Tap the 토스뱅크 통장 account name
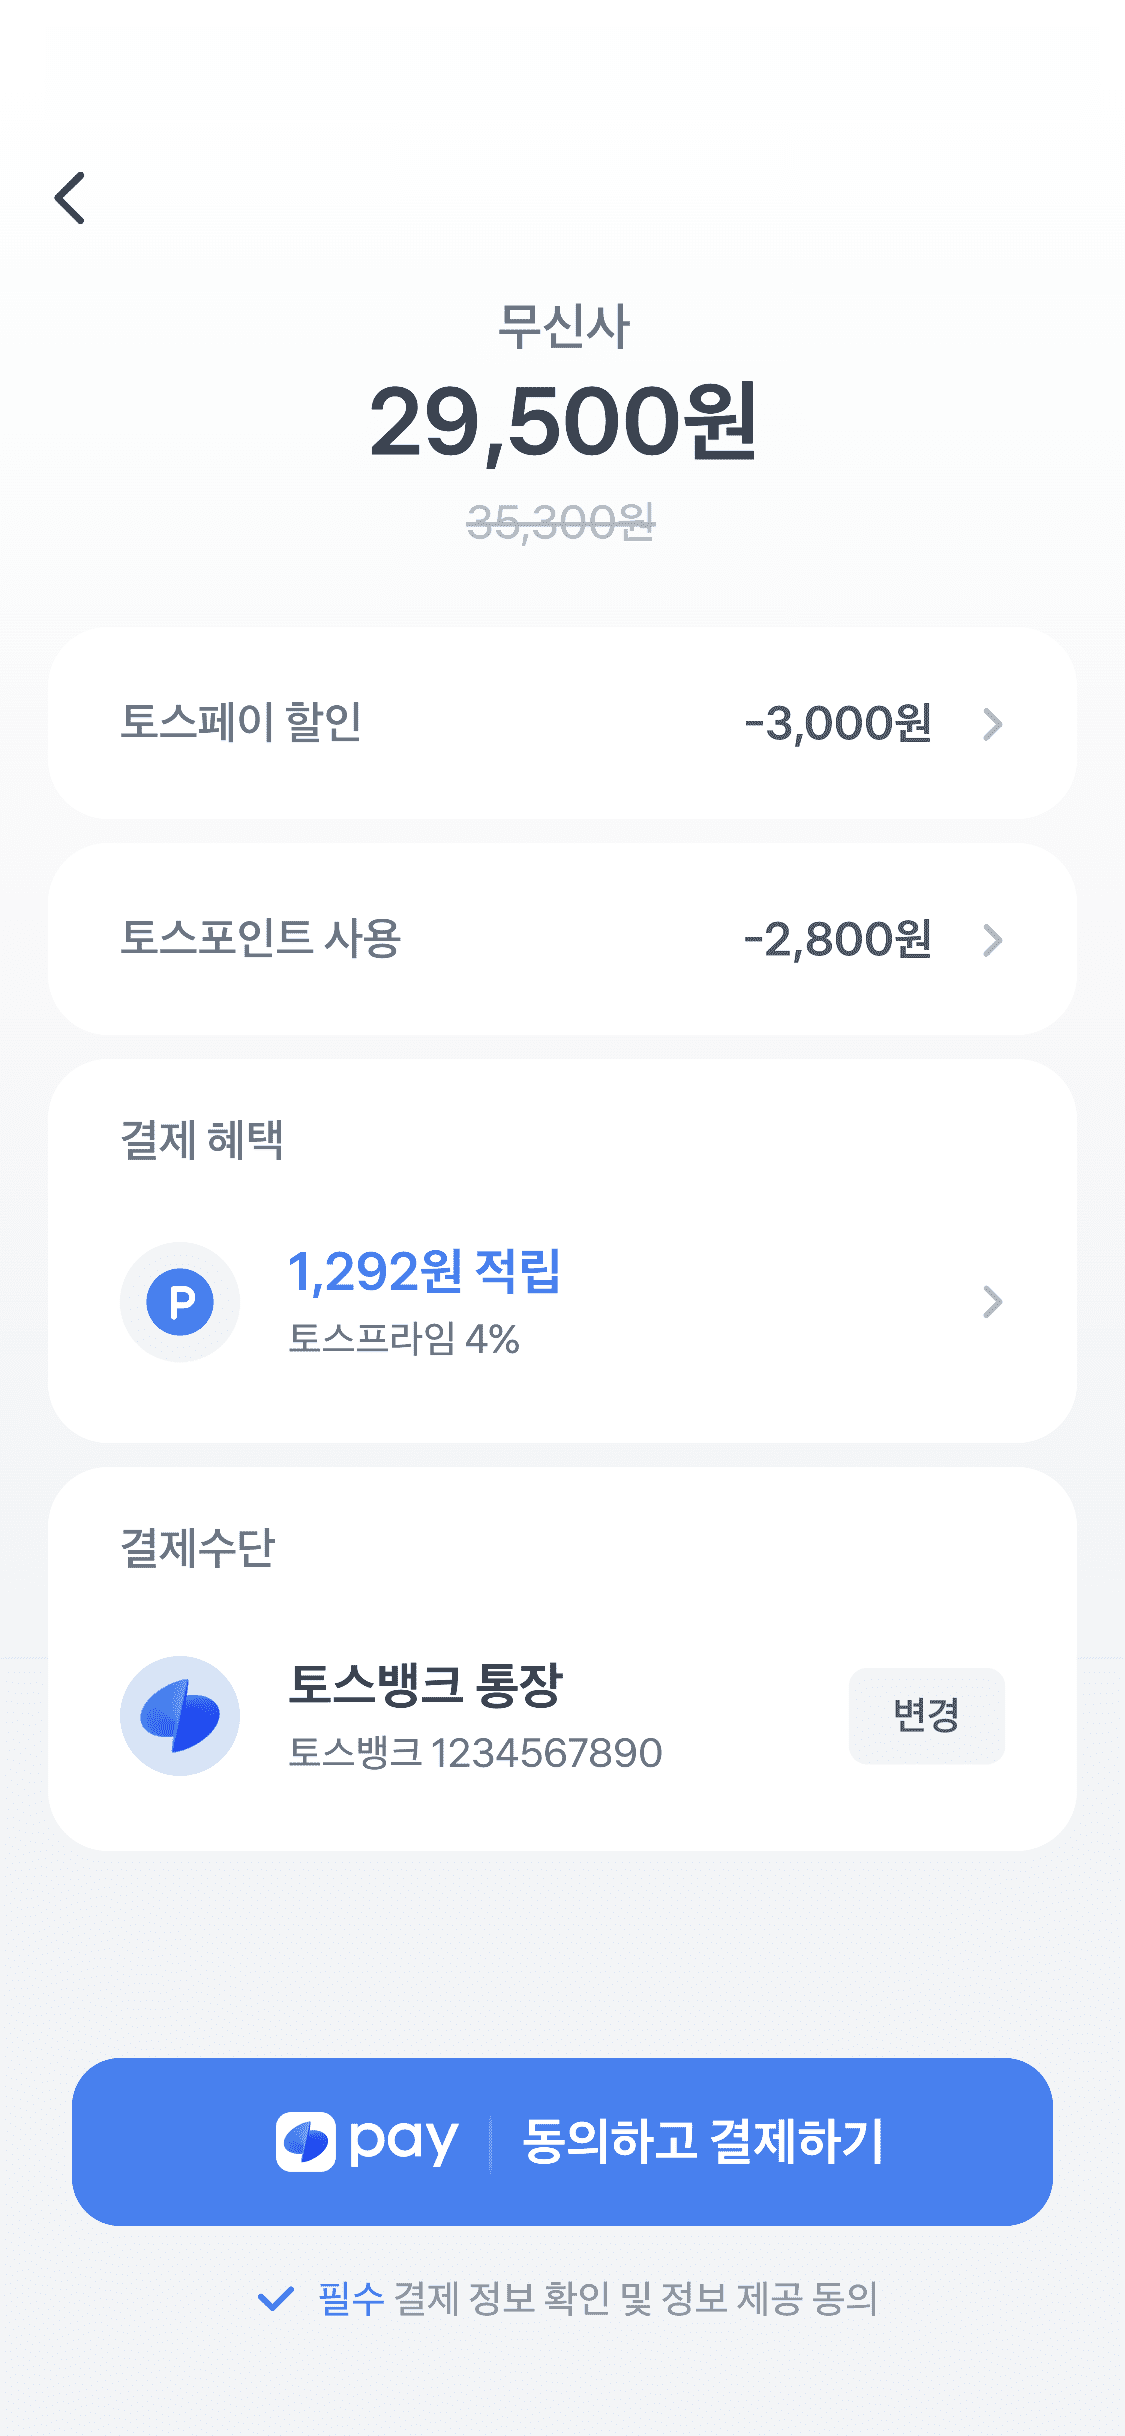The width and height of the screenshot is (1125, 2436). point(426,1684)
